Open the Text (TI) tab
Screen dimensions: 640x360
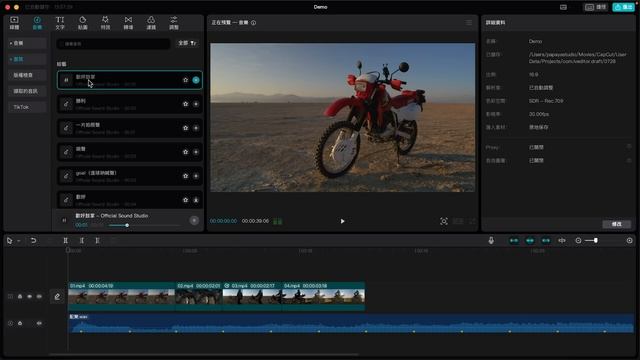click(60, 23)
